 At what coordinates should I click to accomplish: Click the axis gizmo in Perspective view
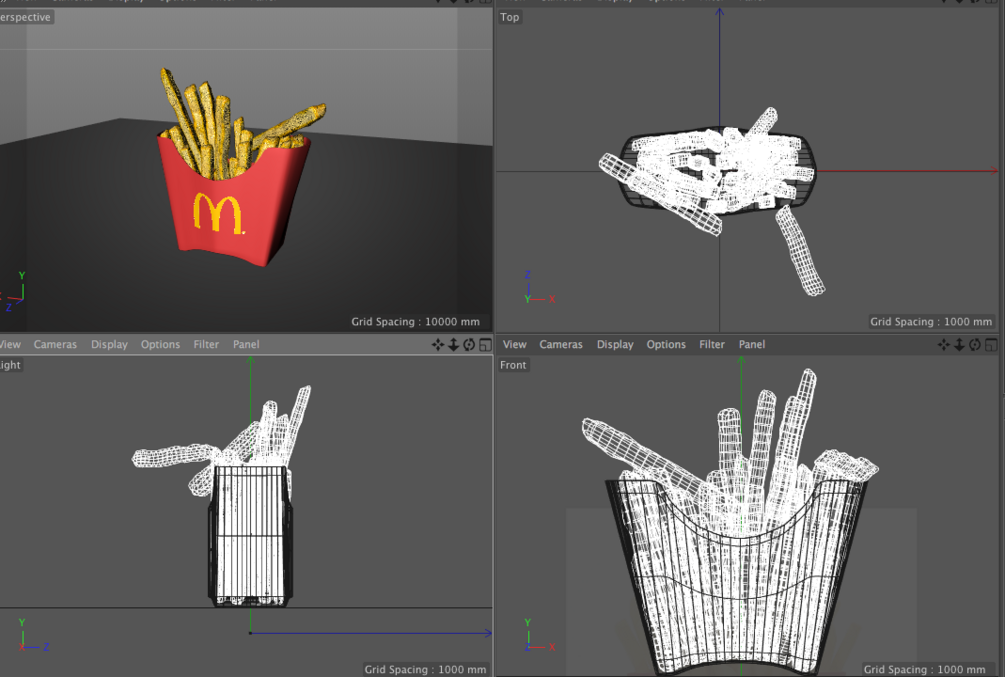tap(13, 292)
